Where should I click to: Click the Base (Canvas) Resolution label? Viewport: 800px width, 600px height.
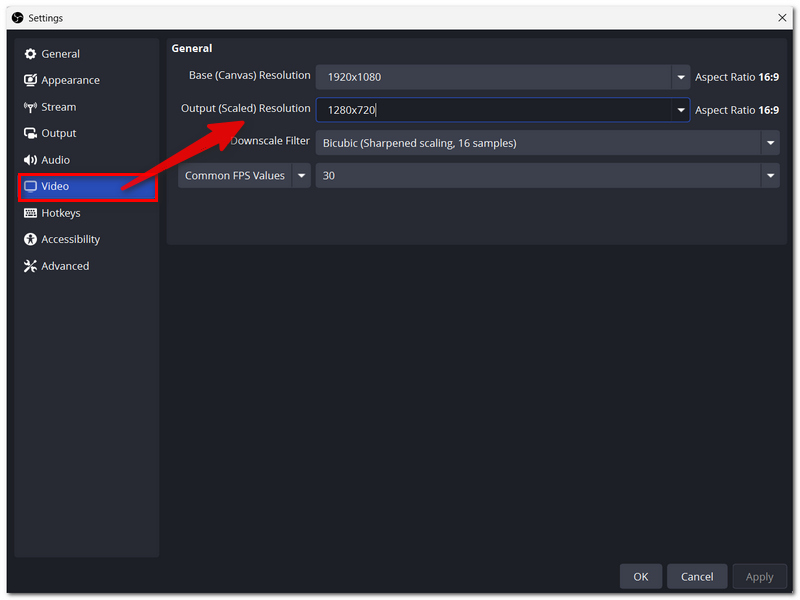249,76
